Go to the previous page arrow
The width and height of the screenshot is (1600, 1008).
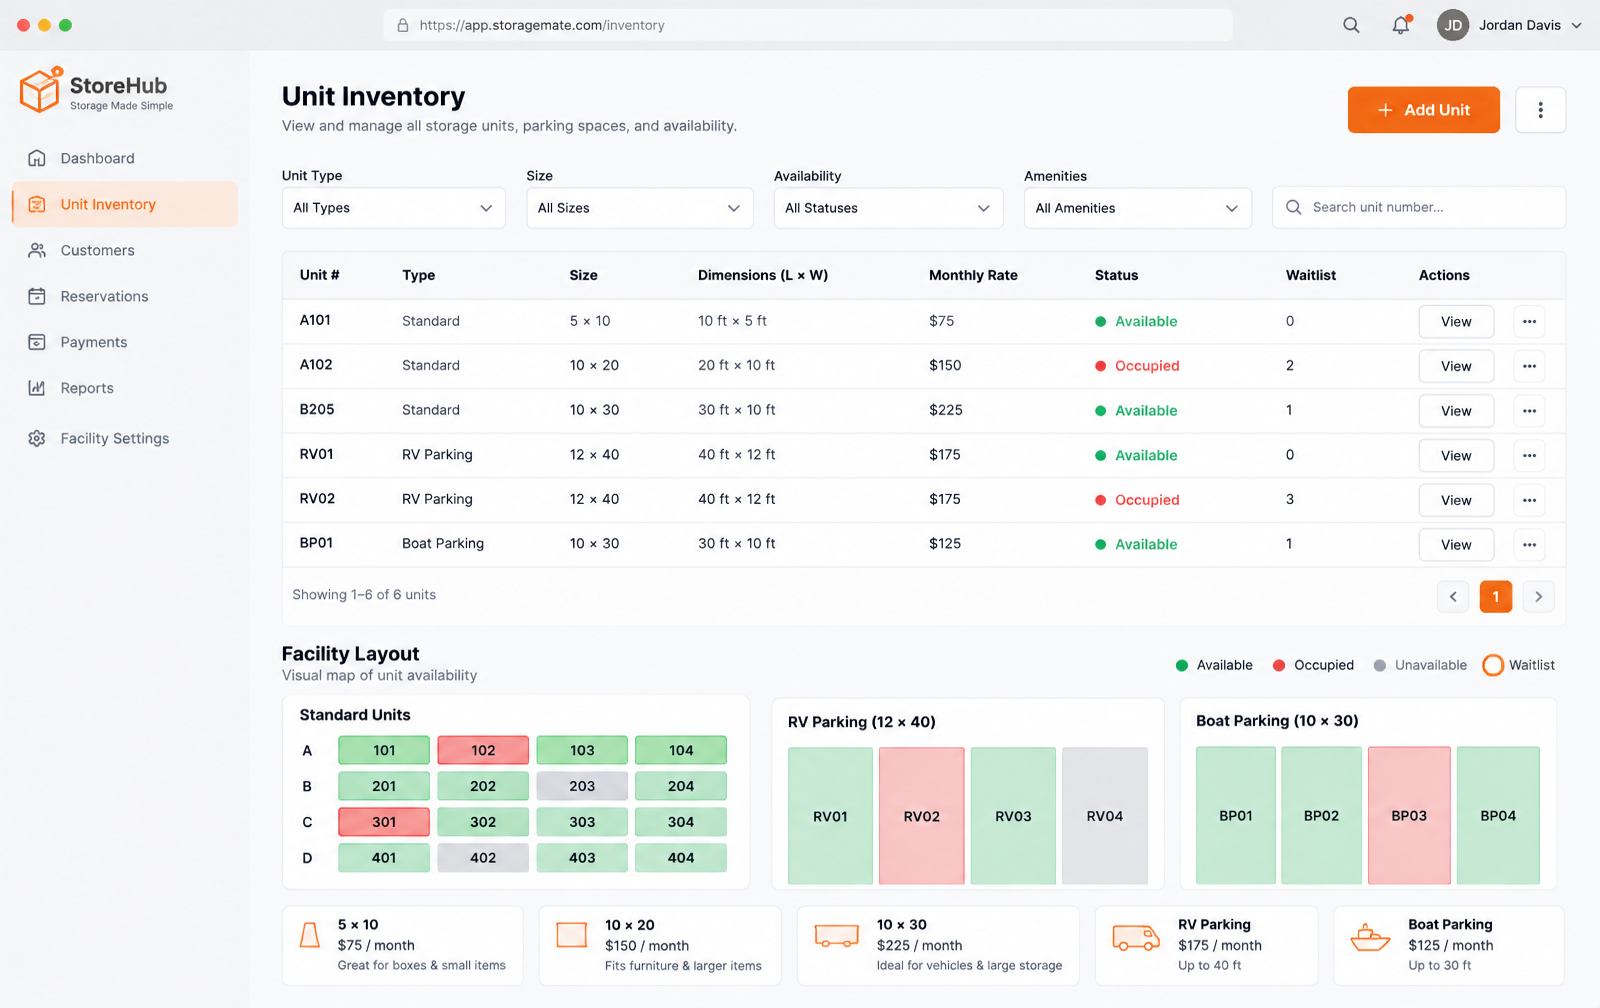coord(1453,597)
